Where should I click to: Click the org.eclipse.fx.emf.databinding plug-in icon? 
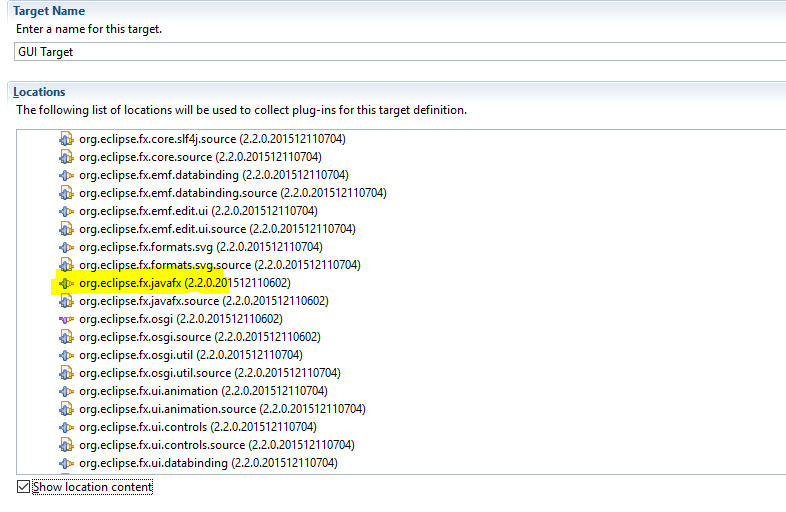click(x=66, y=175)
